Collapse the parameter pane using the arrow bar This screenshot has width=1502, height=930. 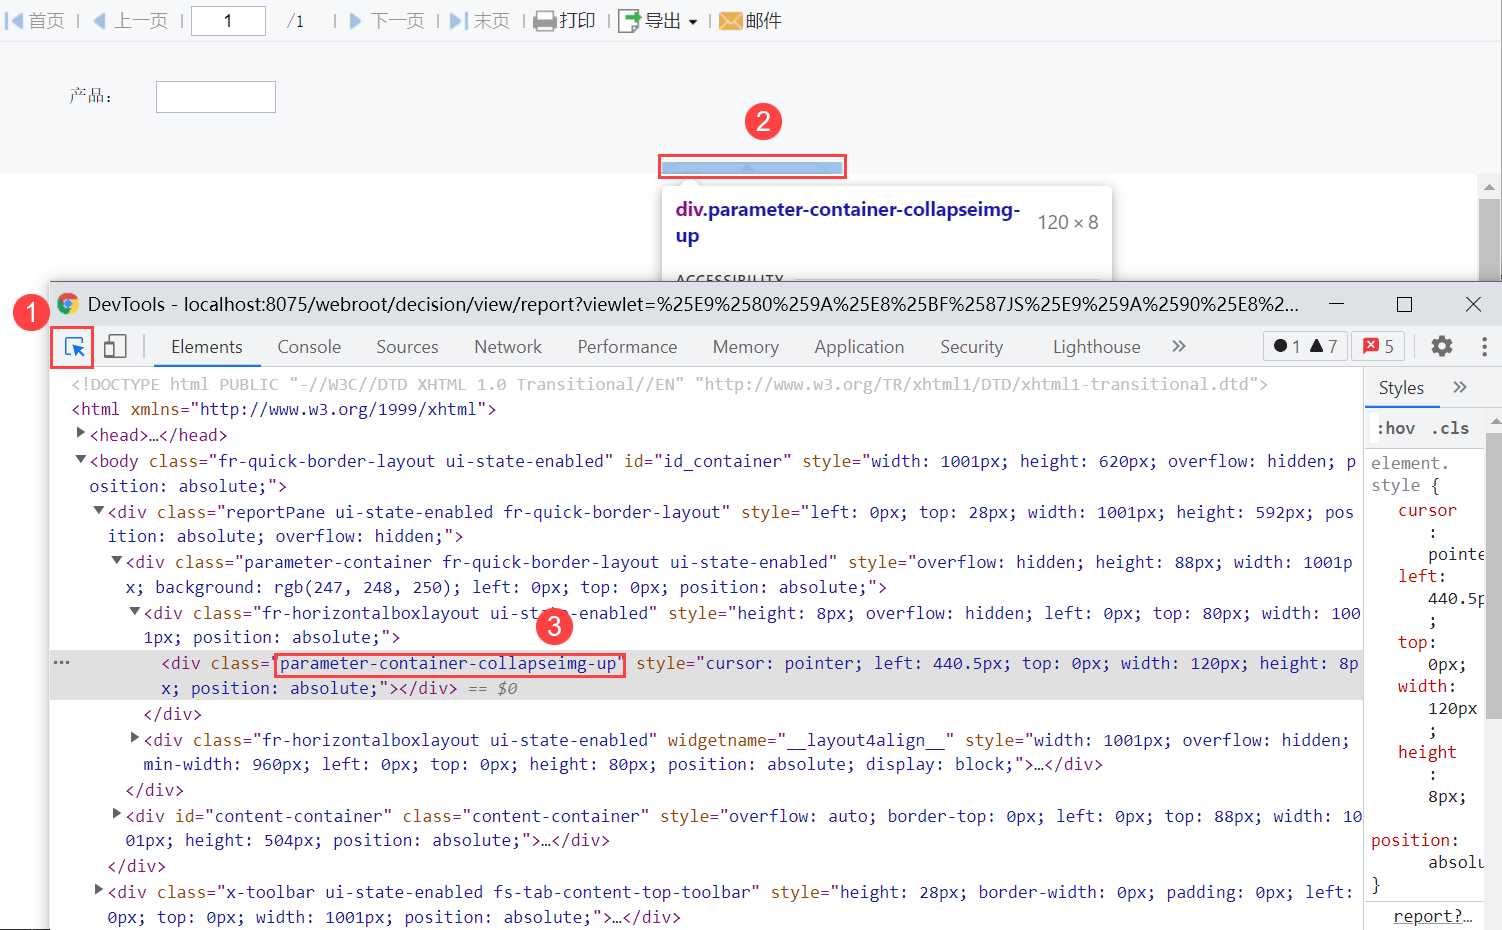pos(752,167)
